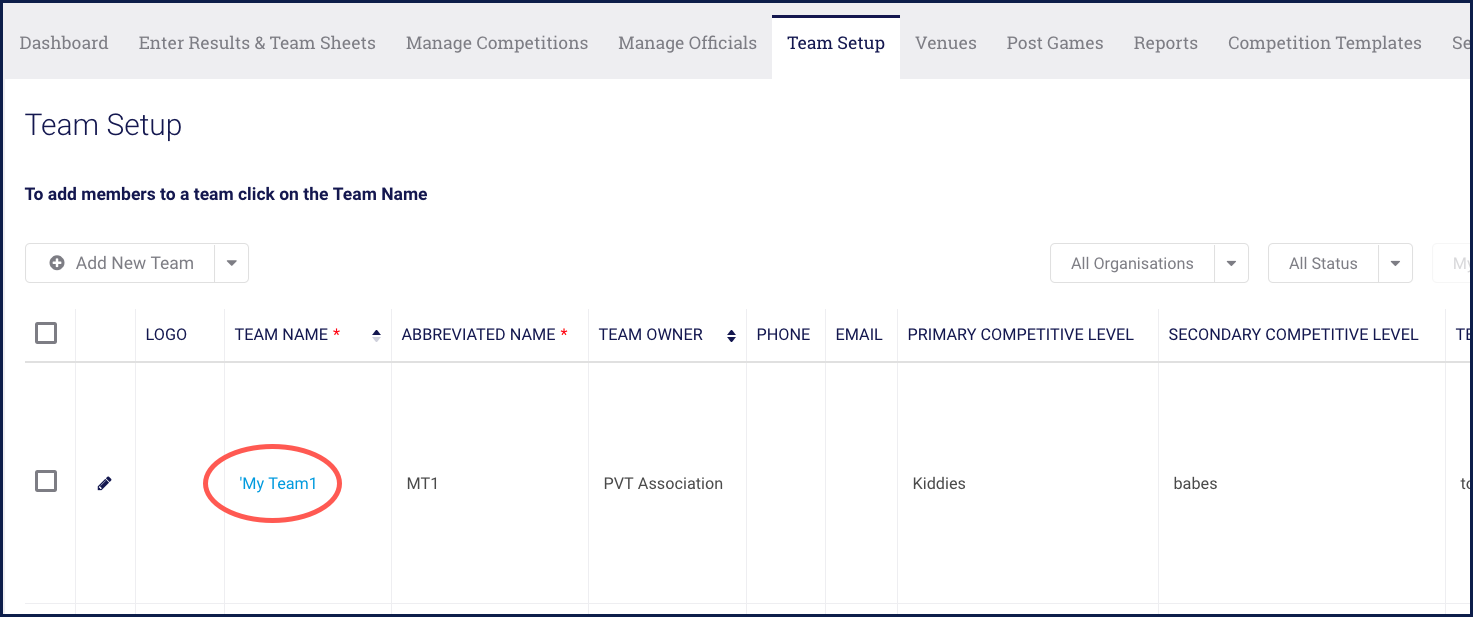
Task: Open Manage Officials tab
Action: (x=687, y=43)
